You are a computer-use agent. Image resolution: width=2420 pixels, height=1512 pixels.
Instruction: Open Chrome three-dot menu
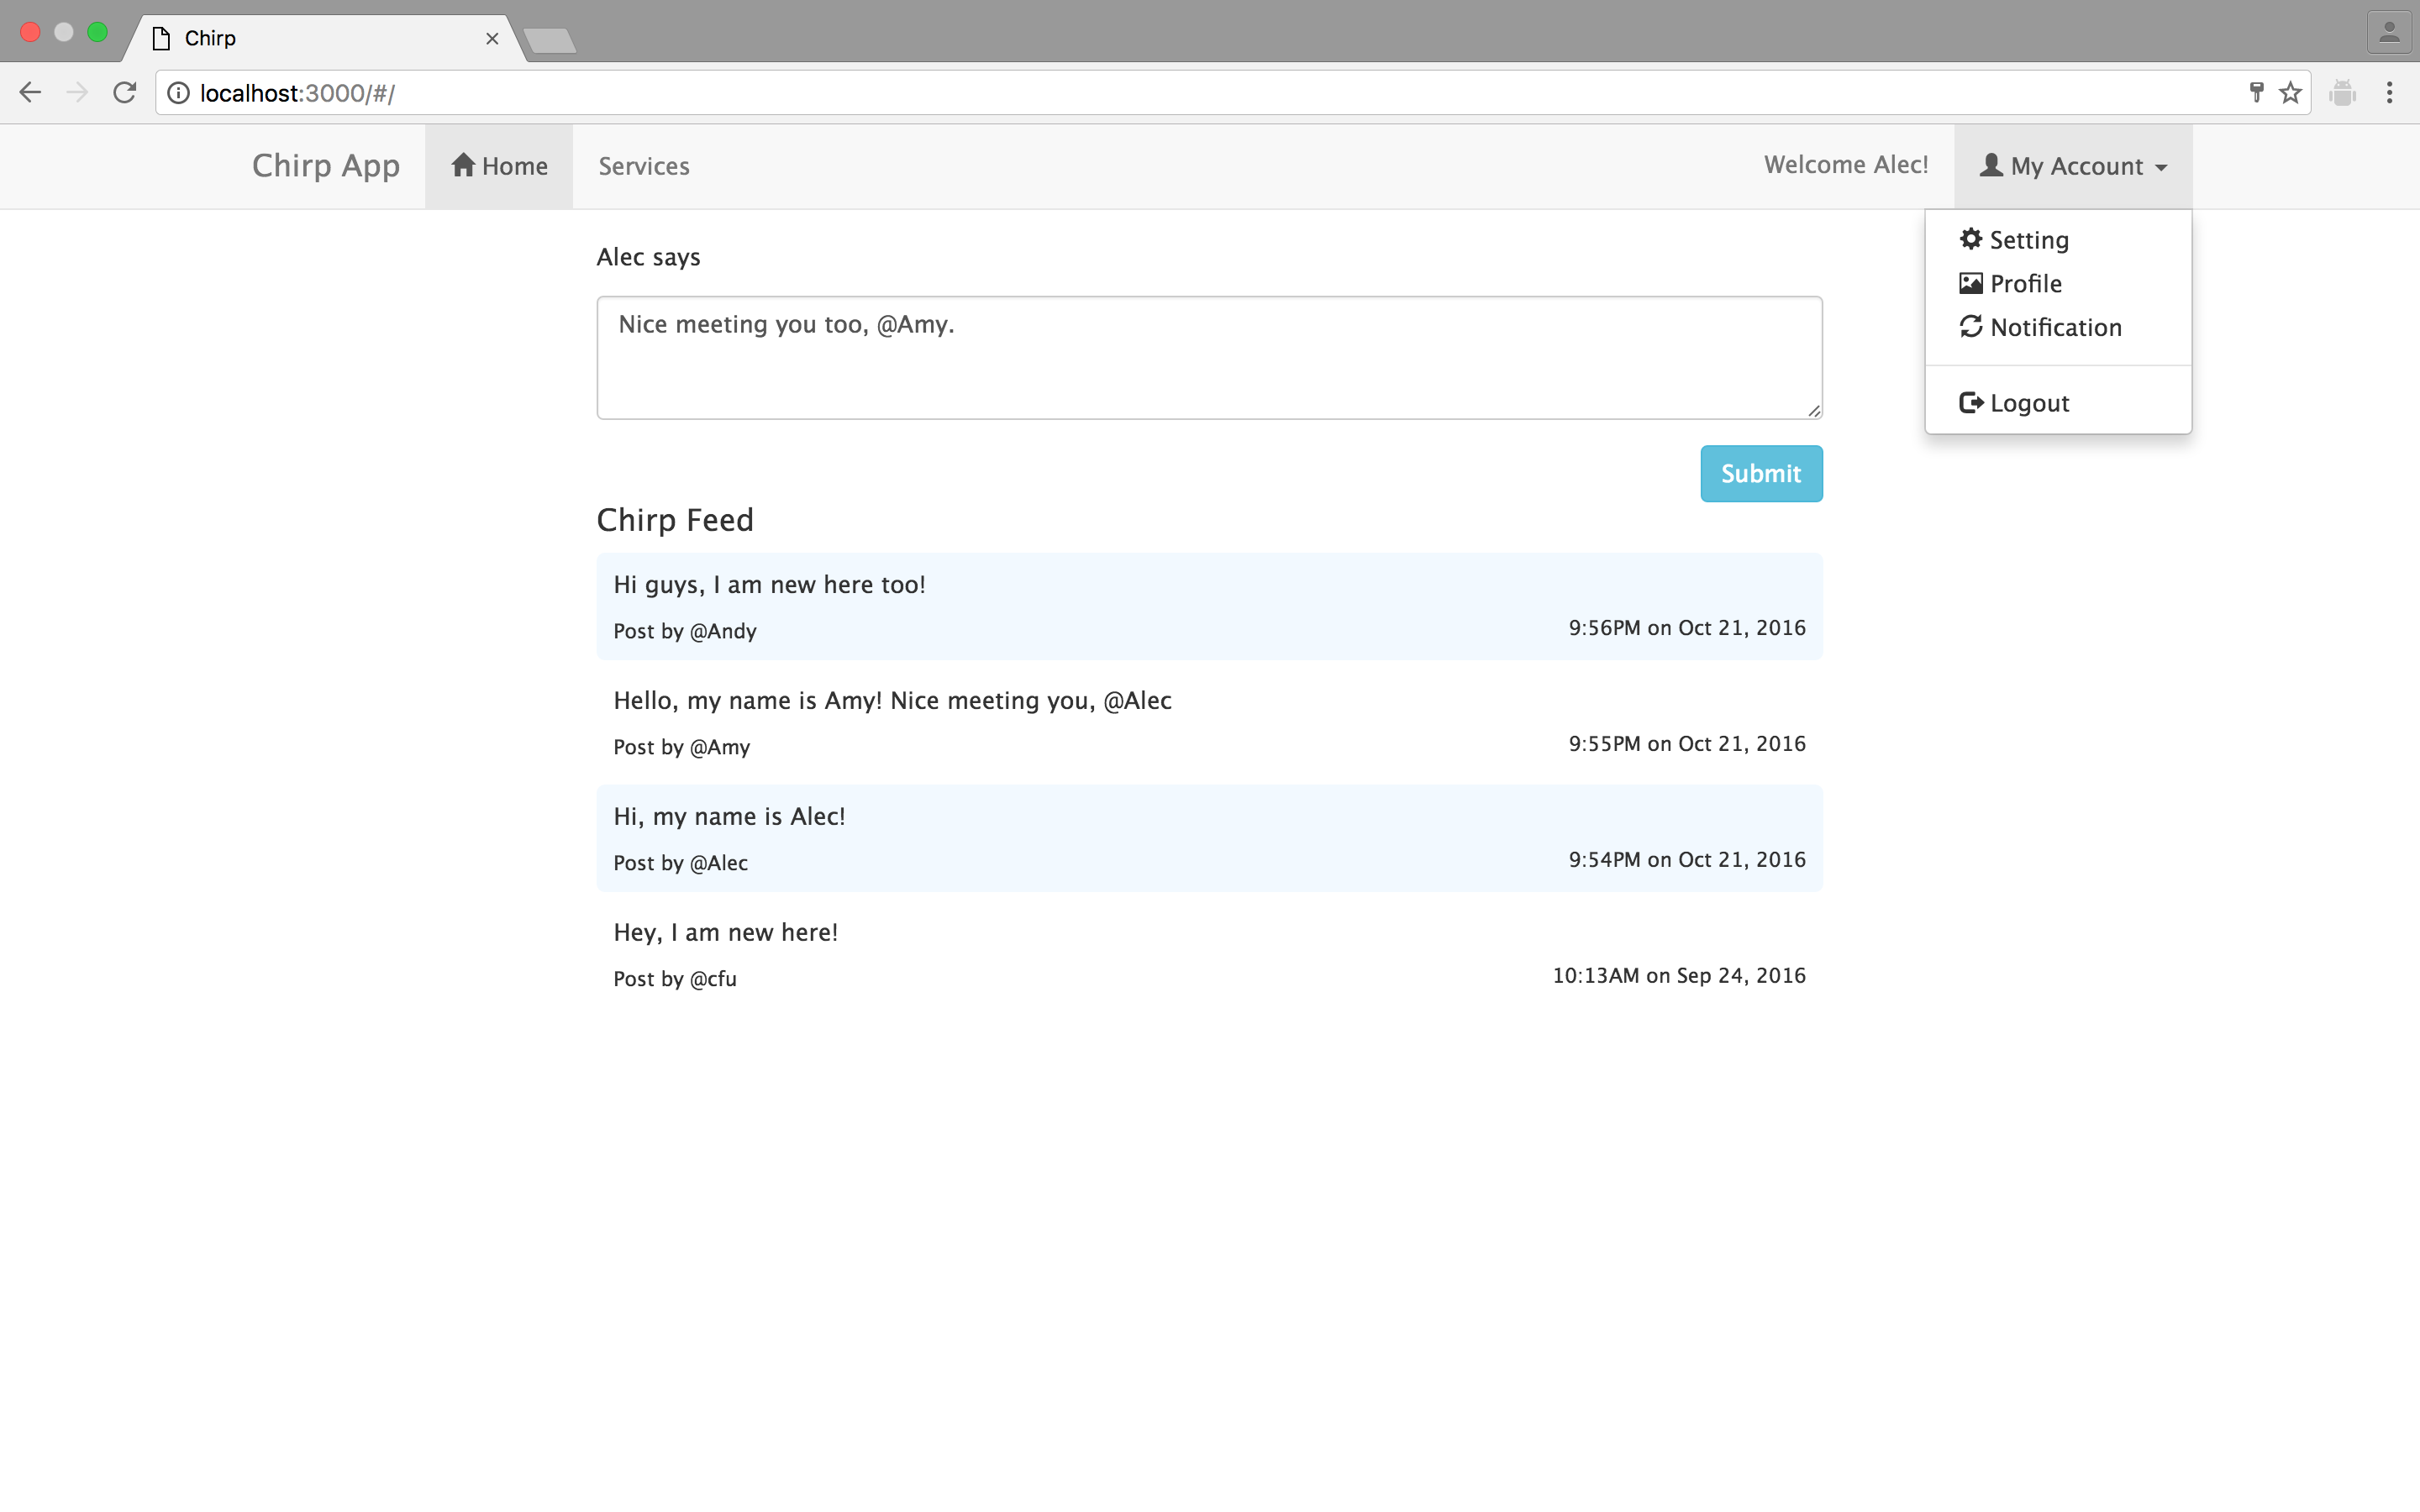2389,93
